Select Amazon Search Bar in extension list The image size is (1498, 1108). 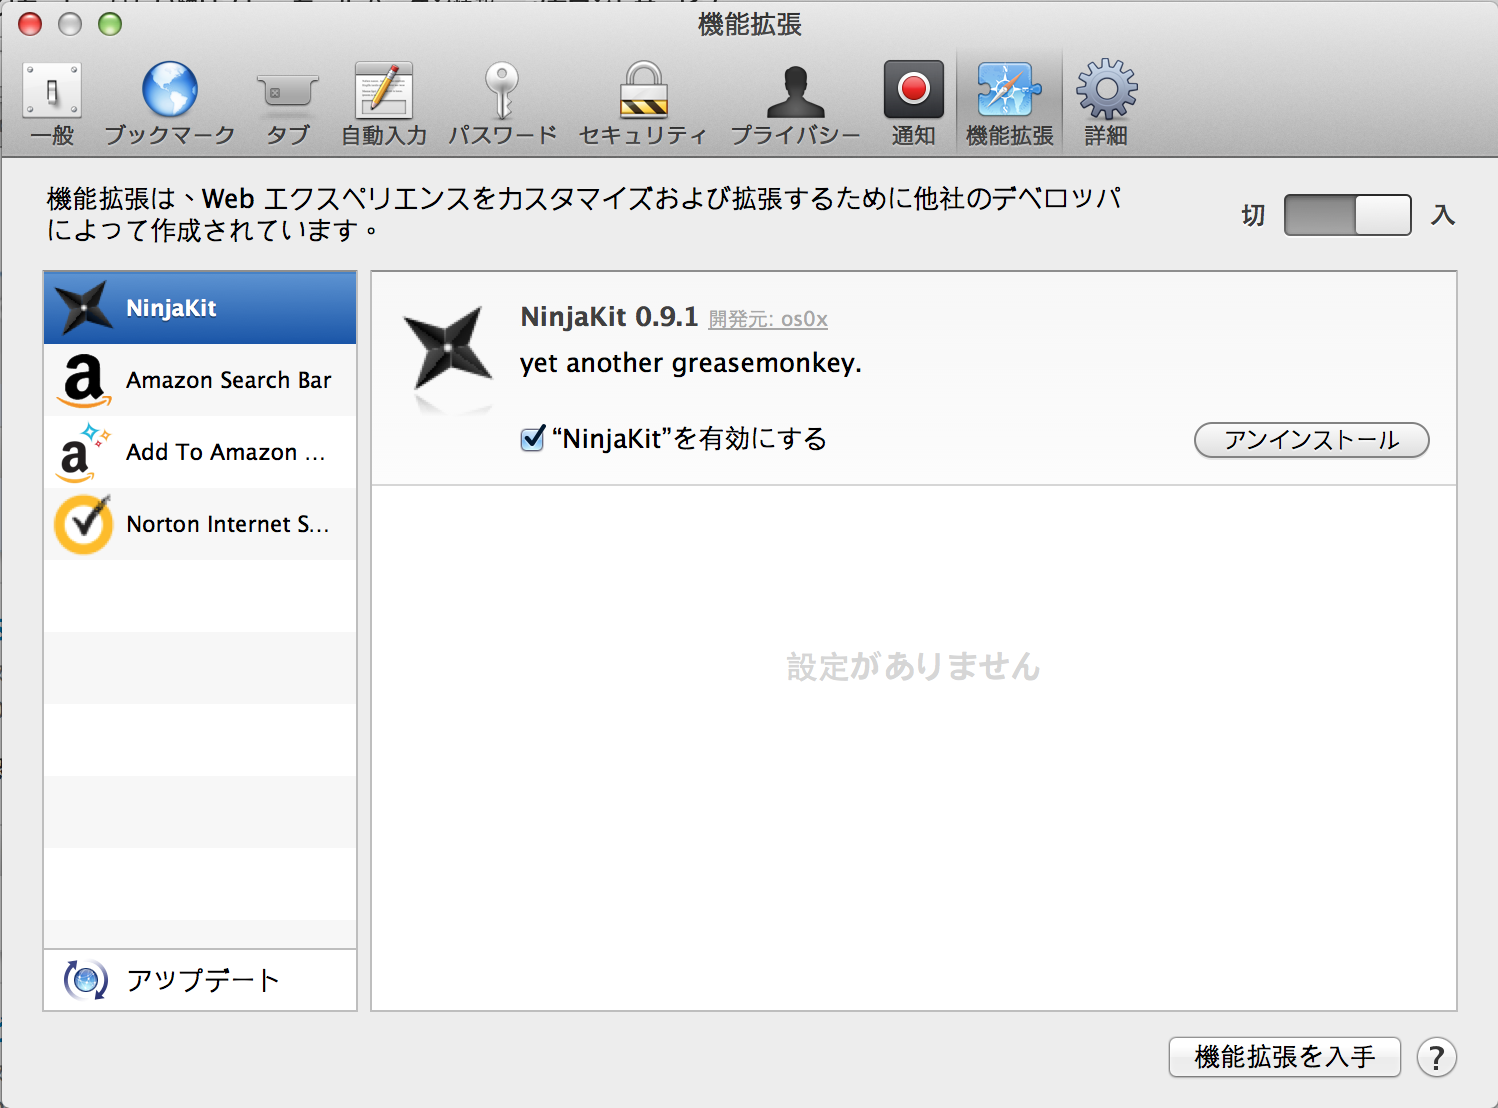(200, 380)
